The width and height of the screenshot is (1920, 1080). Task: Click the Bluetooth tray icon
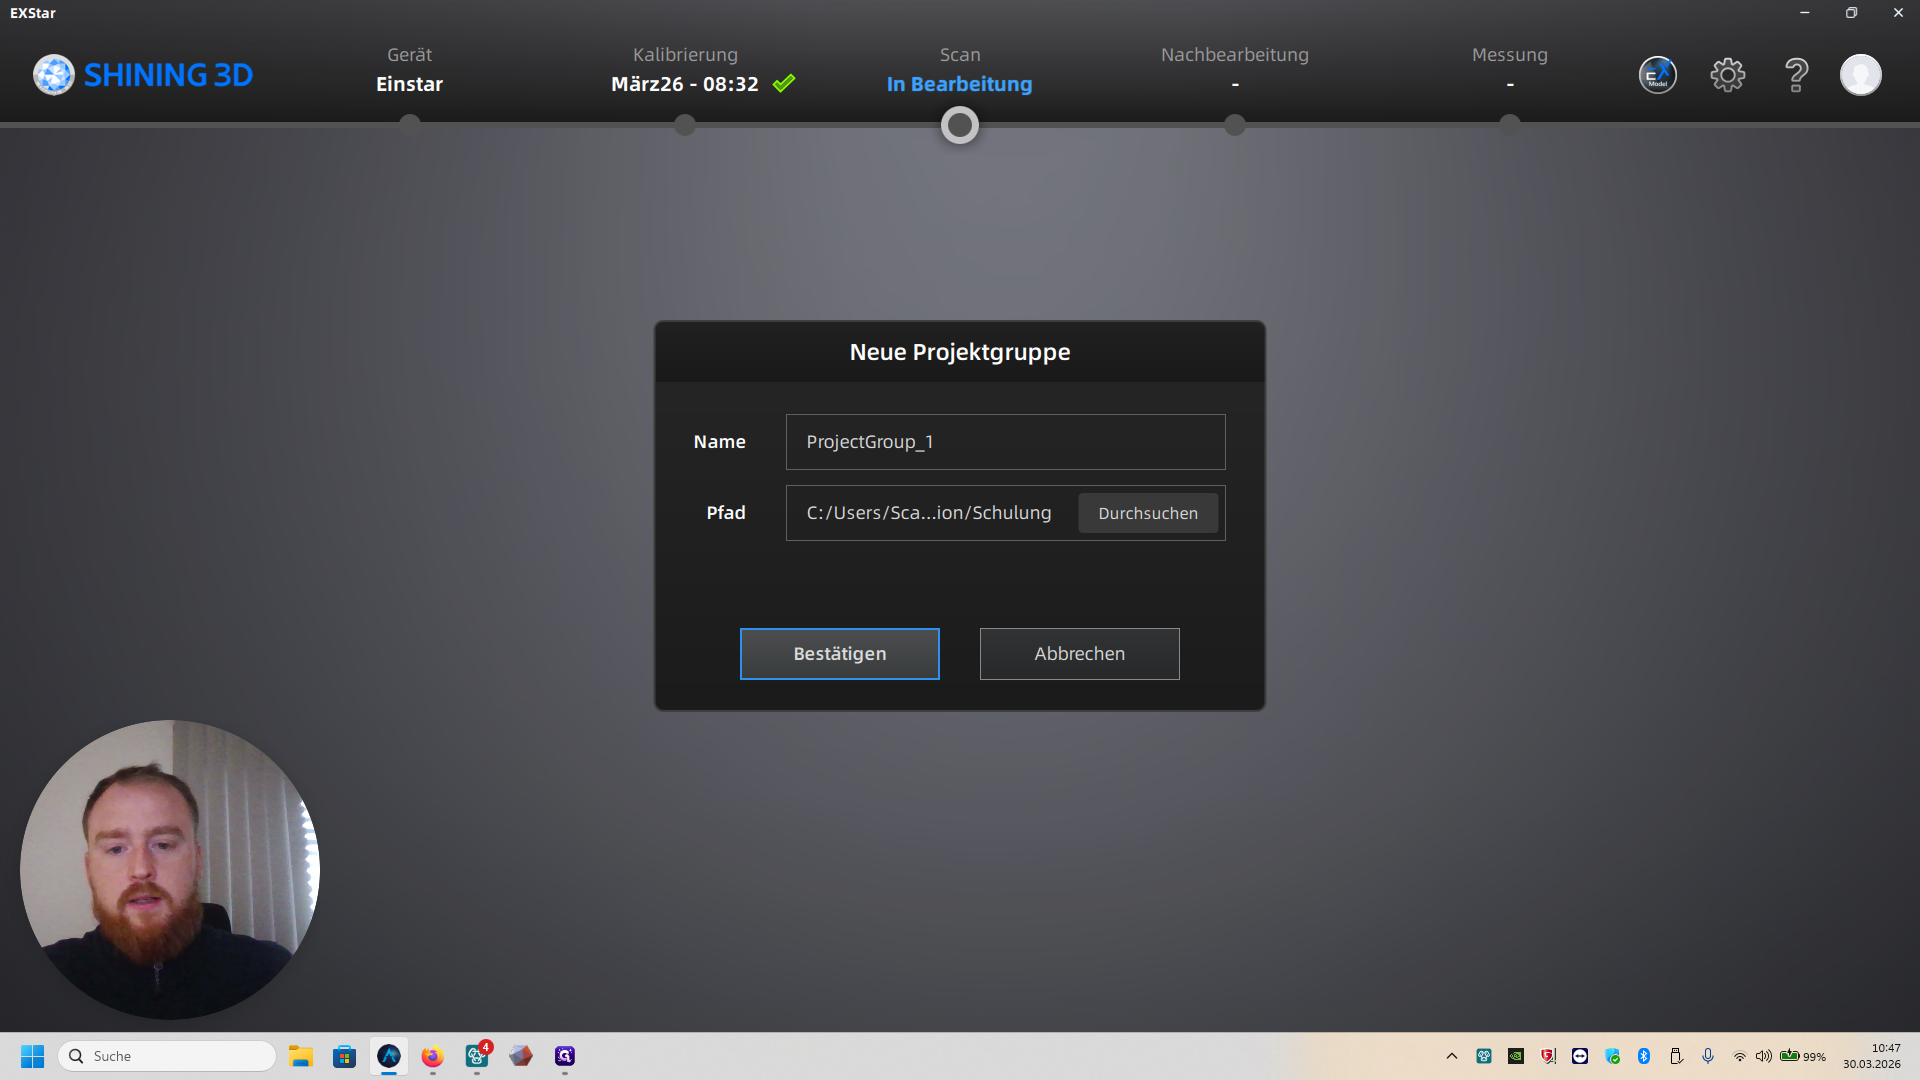[x=1644, y=1056]
